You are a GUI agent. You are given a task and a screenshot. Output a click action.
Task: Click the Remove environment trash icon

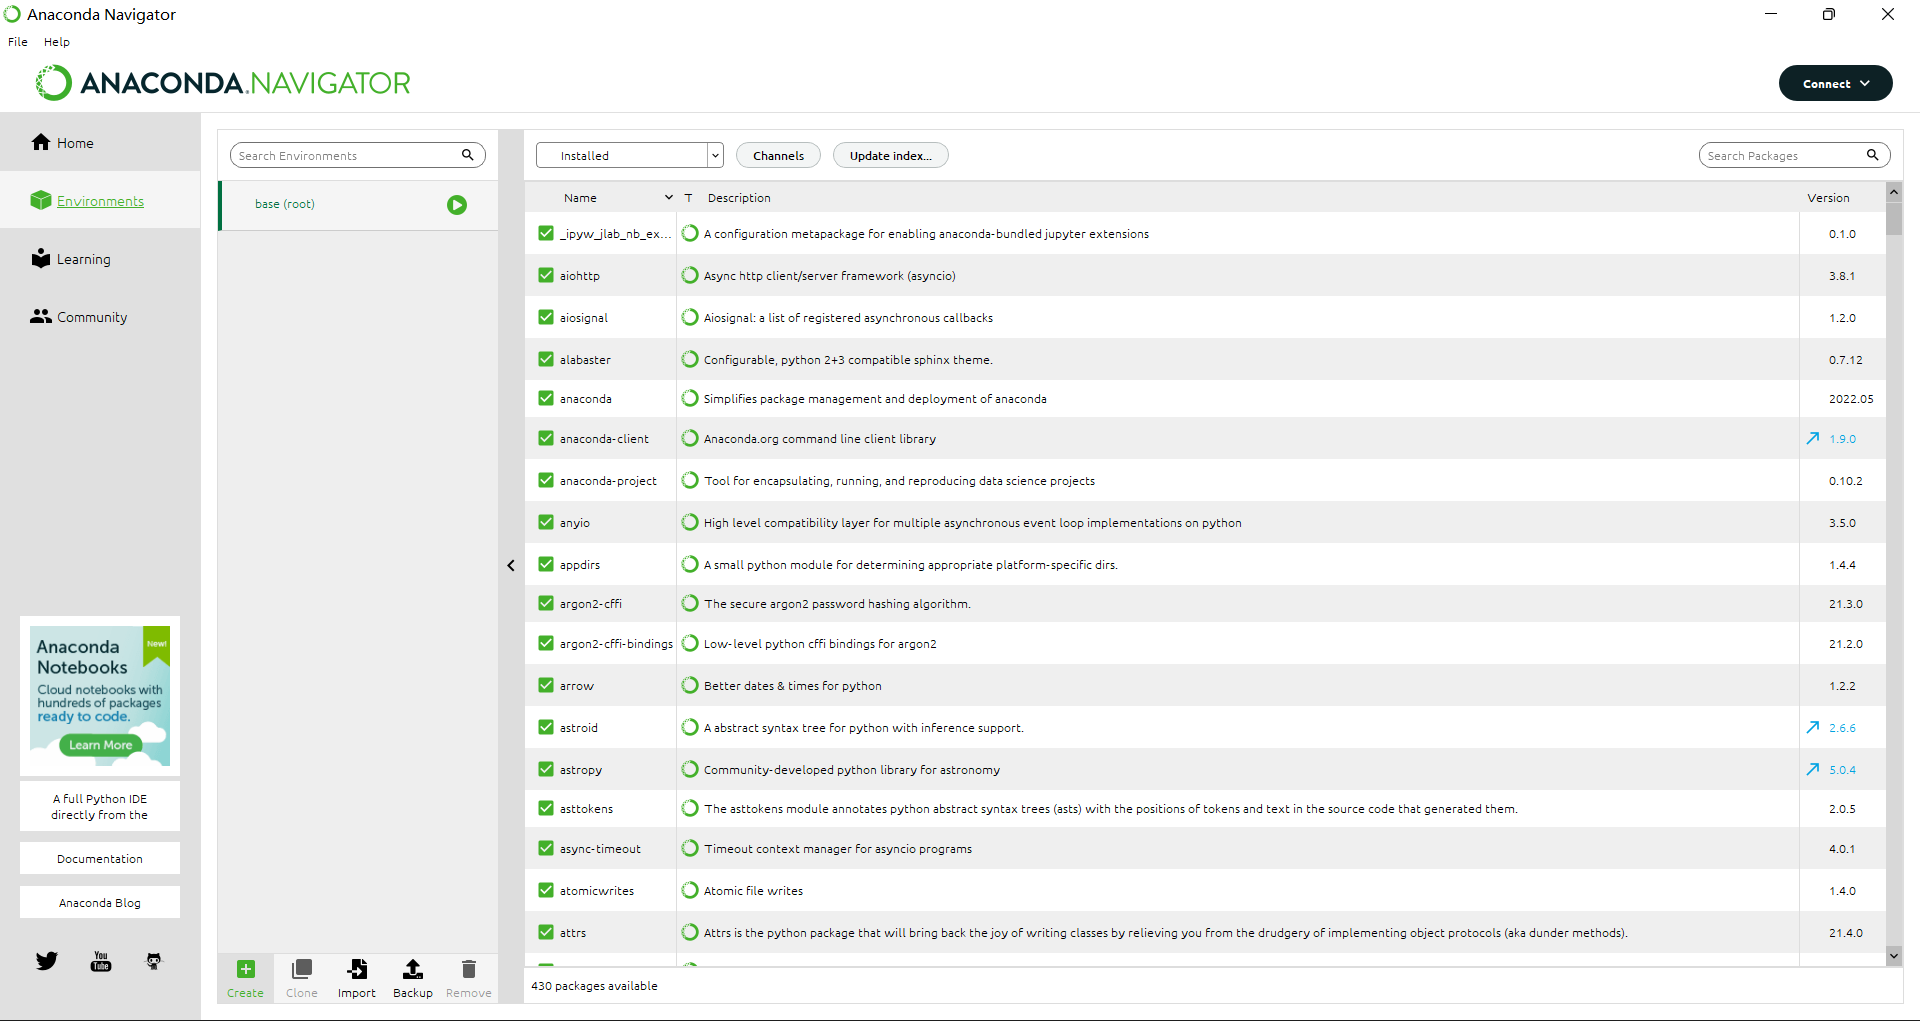pyautogui.click(x=469, y=969)
